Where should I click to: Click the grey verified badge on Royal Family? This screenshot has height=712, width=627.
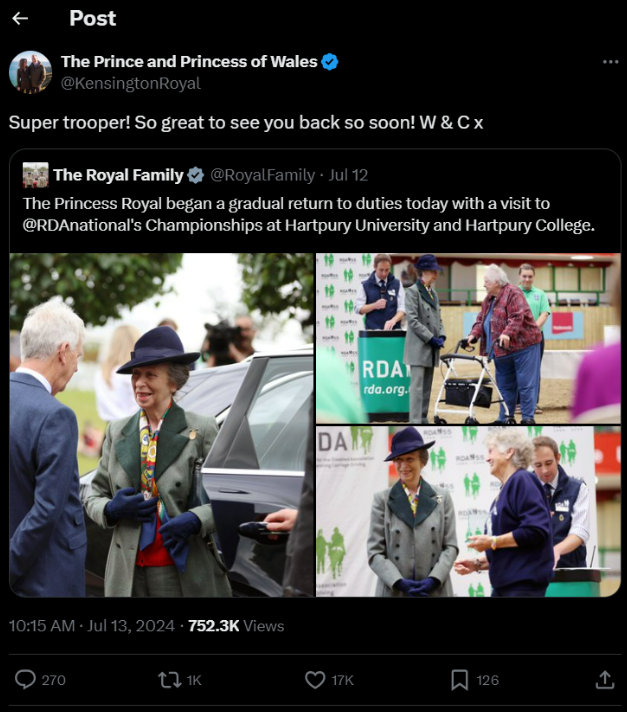click(x=196, y=175)
